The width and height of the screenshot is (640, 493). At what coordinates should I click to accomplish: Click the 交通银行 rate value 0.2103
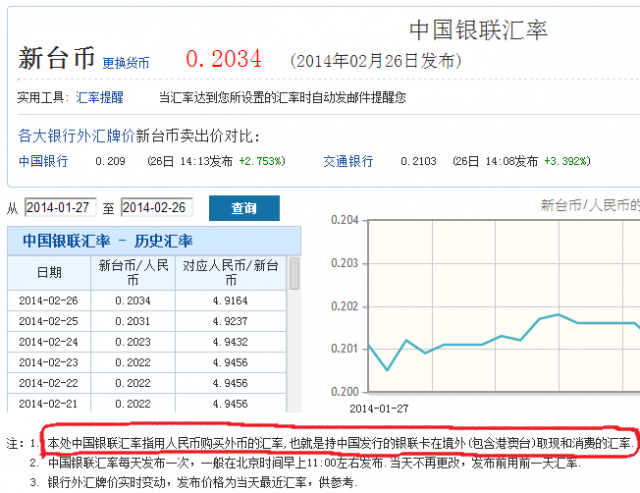(x=418, y=161)
